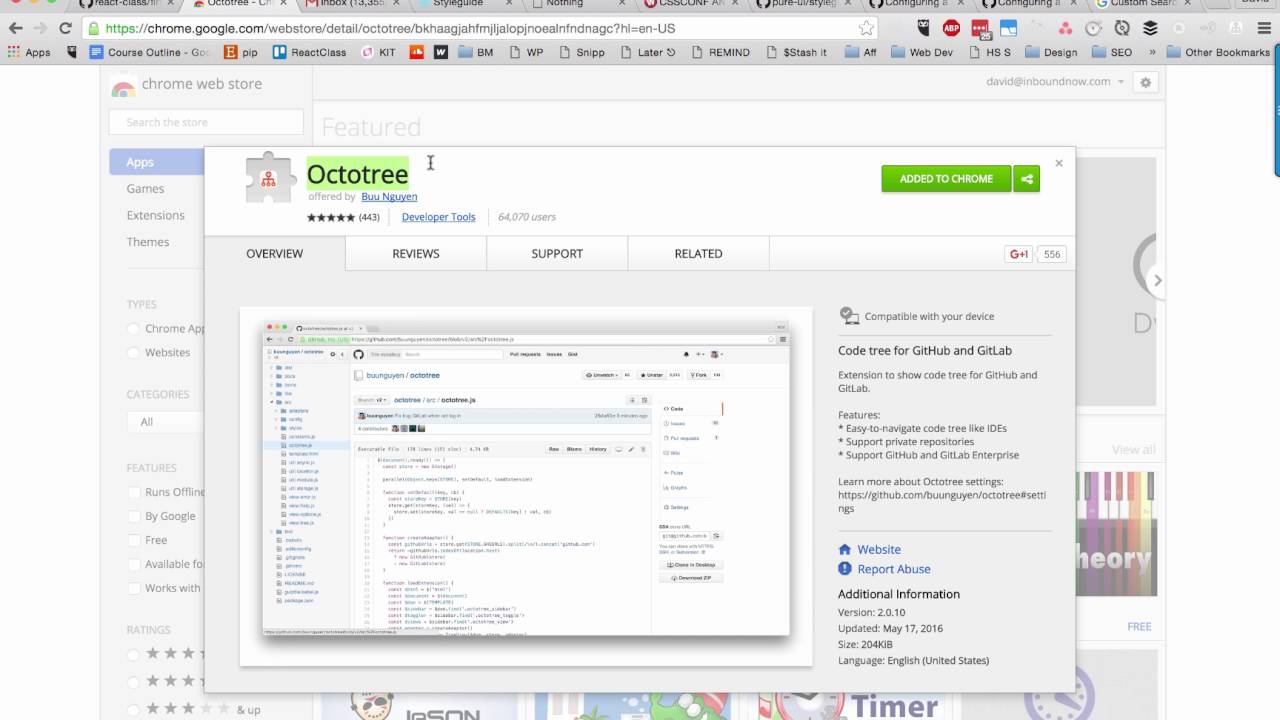Open the Apps grid shortcut in bookmarks bar
The image size is (1280, 720).
point(29,52)
